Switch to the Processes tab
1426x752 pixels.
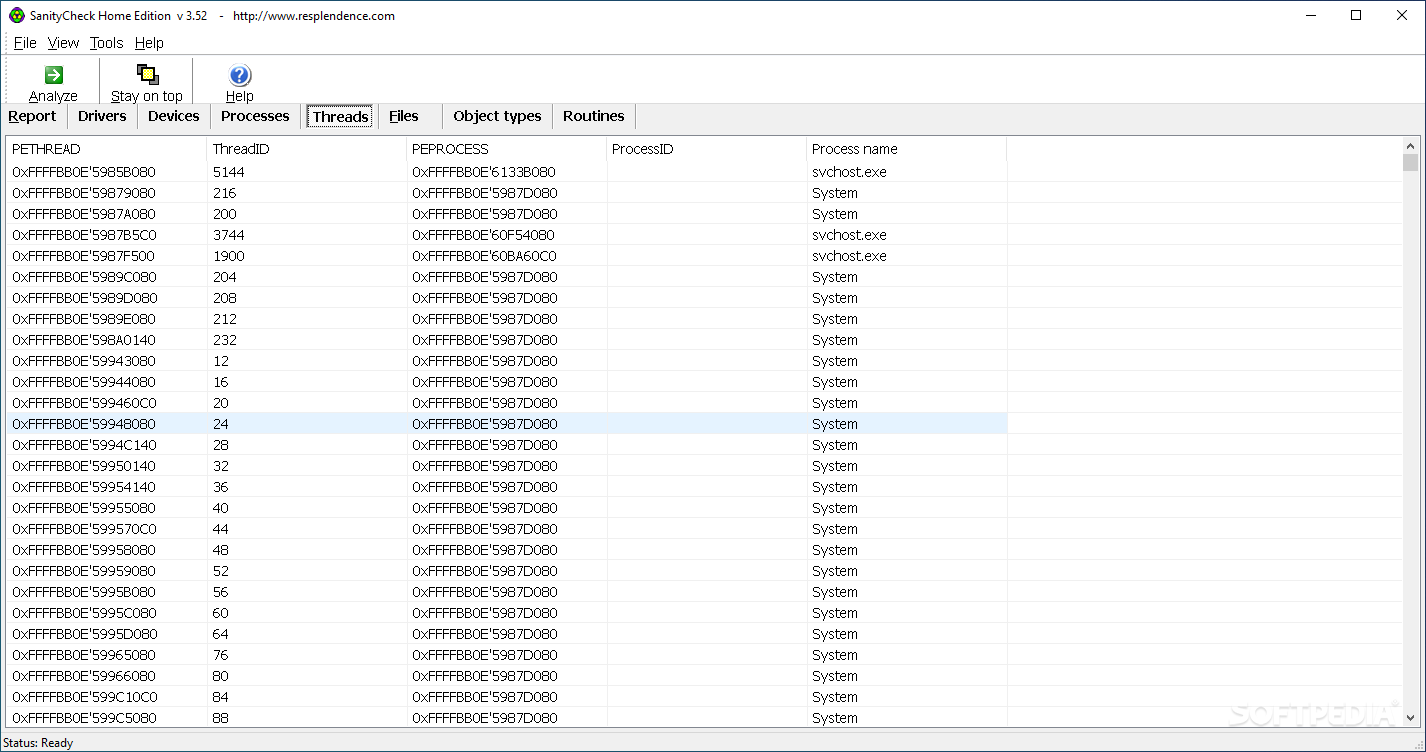click(x=255, y=116)
